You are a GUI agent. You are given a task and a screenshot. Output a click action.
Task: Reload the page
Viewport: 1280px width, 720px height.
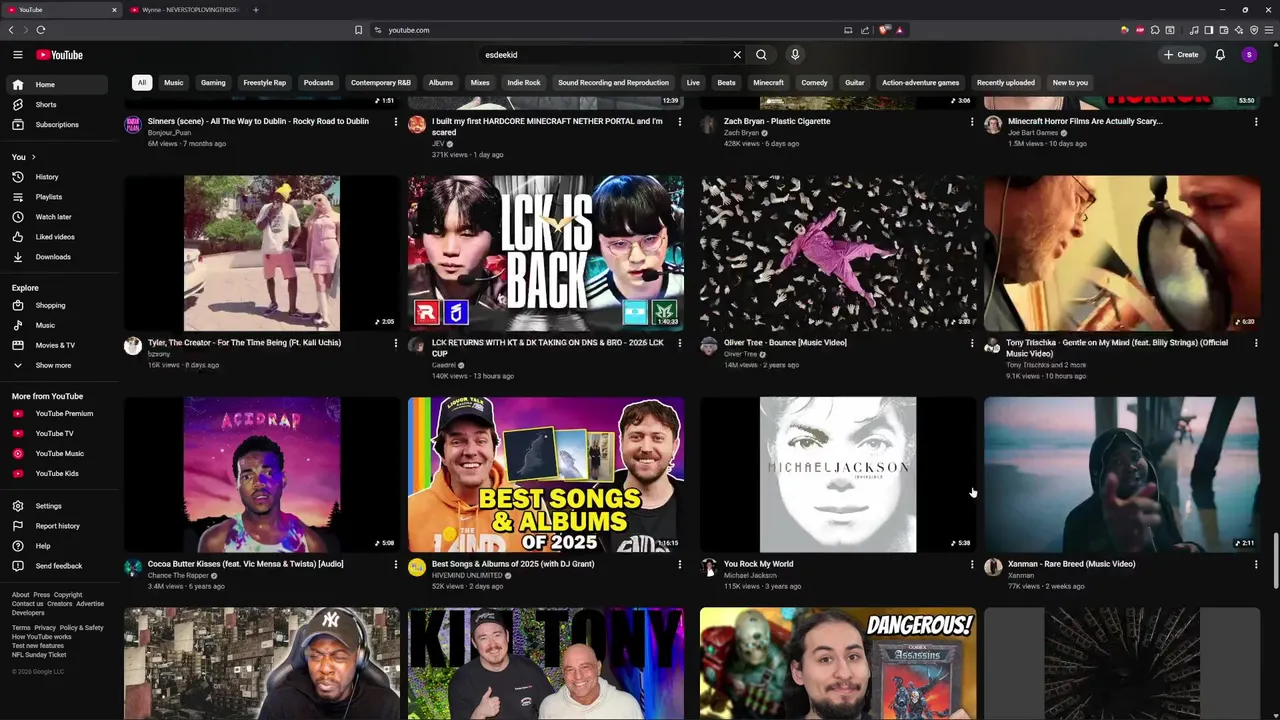40,30
